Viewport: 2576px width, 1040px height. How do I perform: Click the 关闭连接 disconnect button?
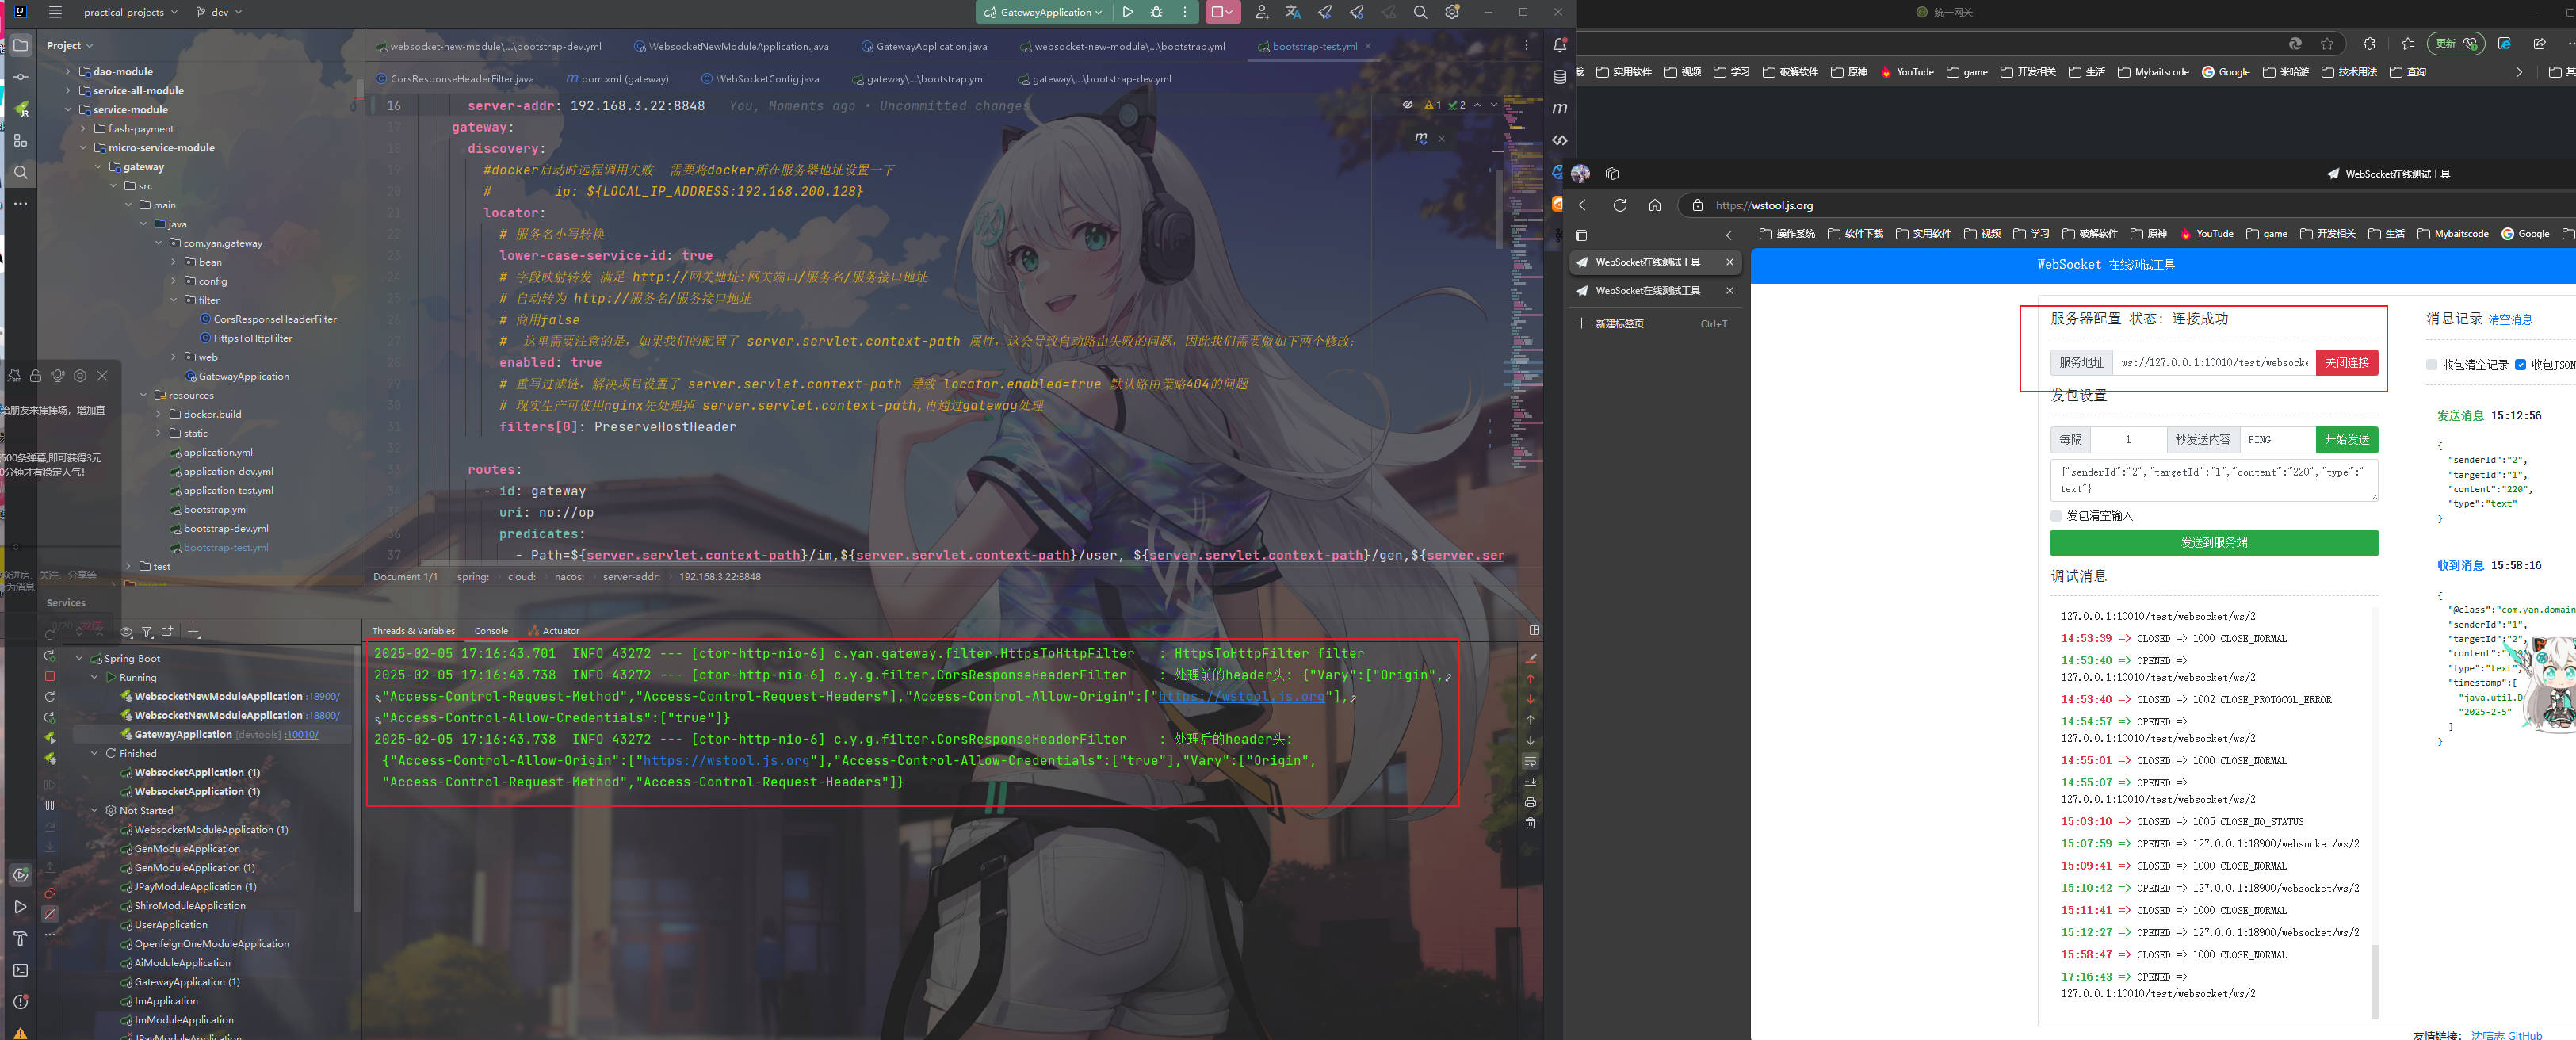2347,363
